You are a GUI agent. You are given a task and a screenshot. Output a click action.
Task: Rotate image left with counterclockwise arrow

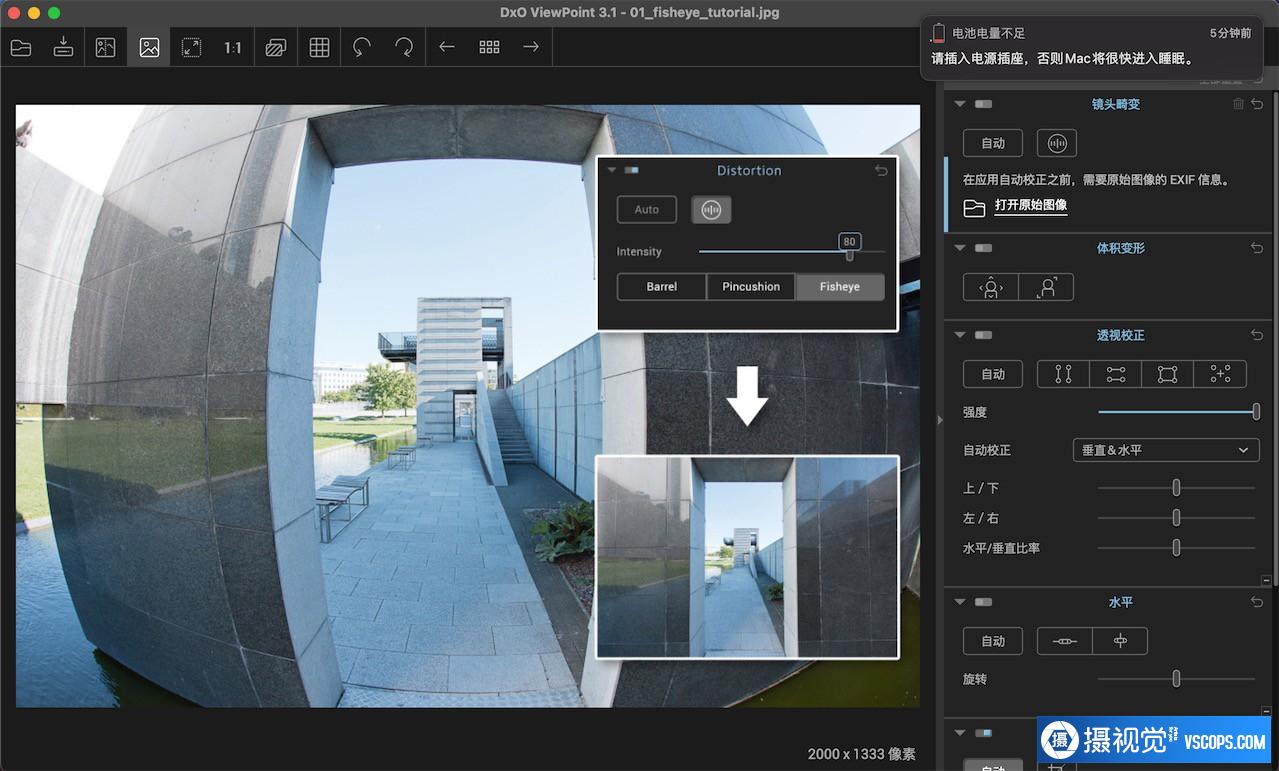362,47
